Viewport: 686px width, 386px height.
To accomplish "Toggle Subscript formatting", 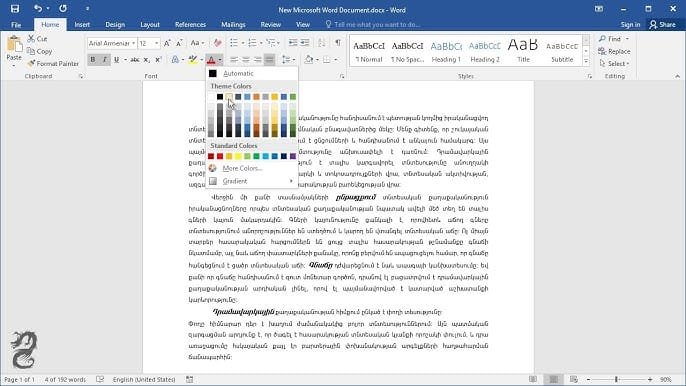I will point(147,60).
